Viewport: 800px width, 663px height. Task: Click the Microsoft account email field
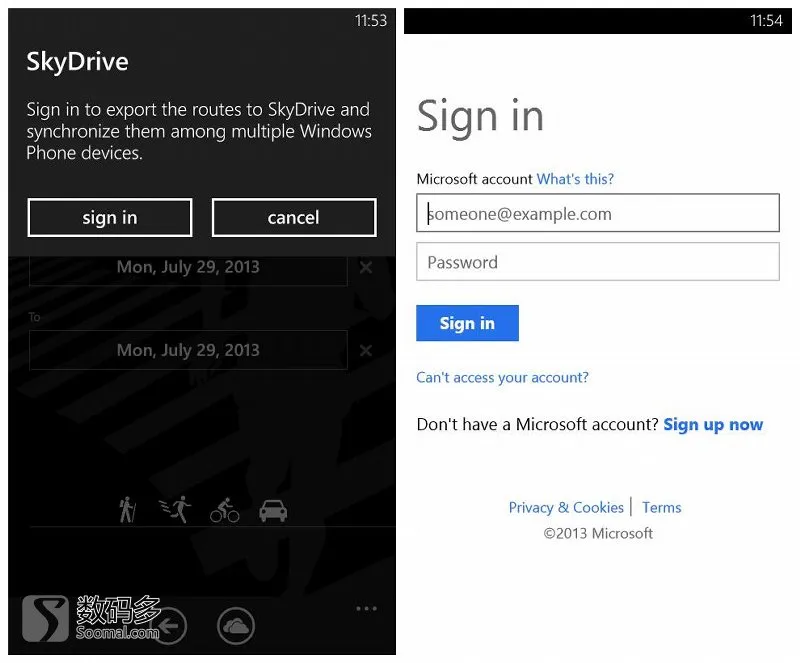coord(597,213)
